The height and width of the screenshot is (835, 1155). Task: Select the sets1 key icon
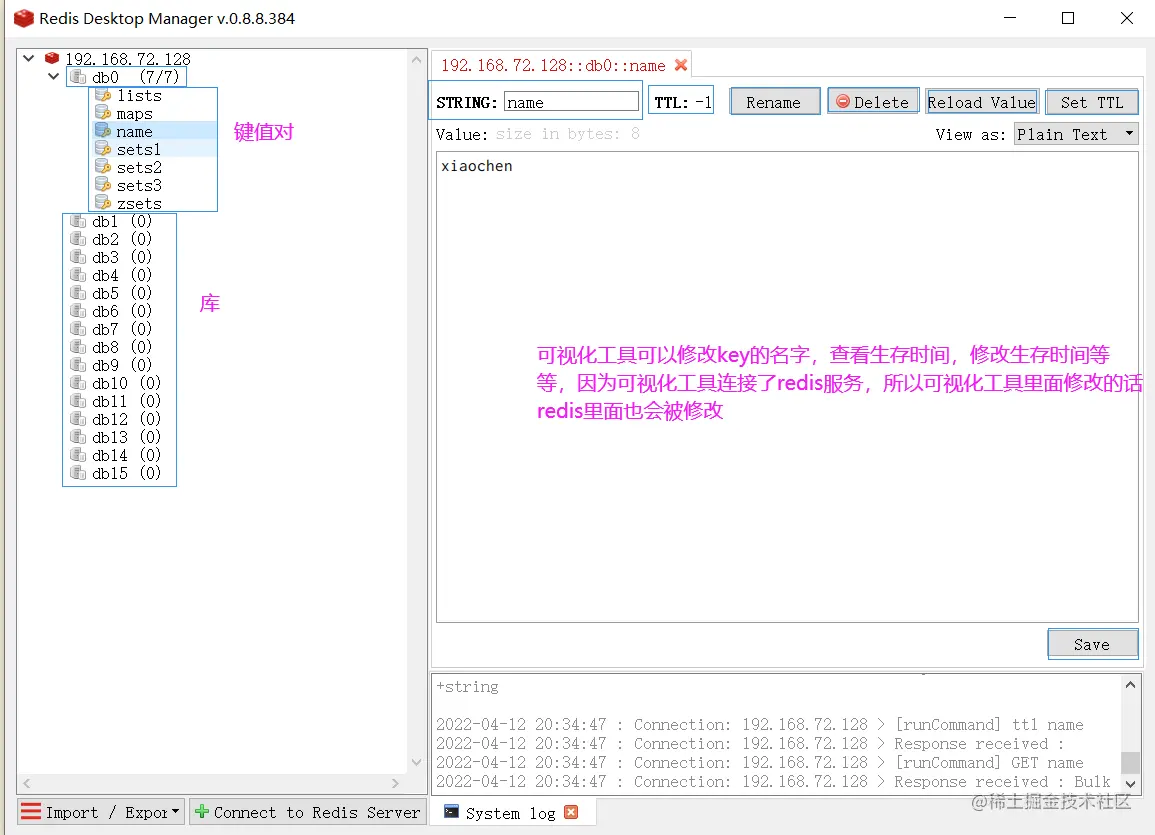tap(103, 149)
